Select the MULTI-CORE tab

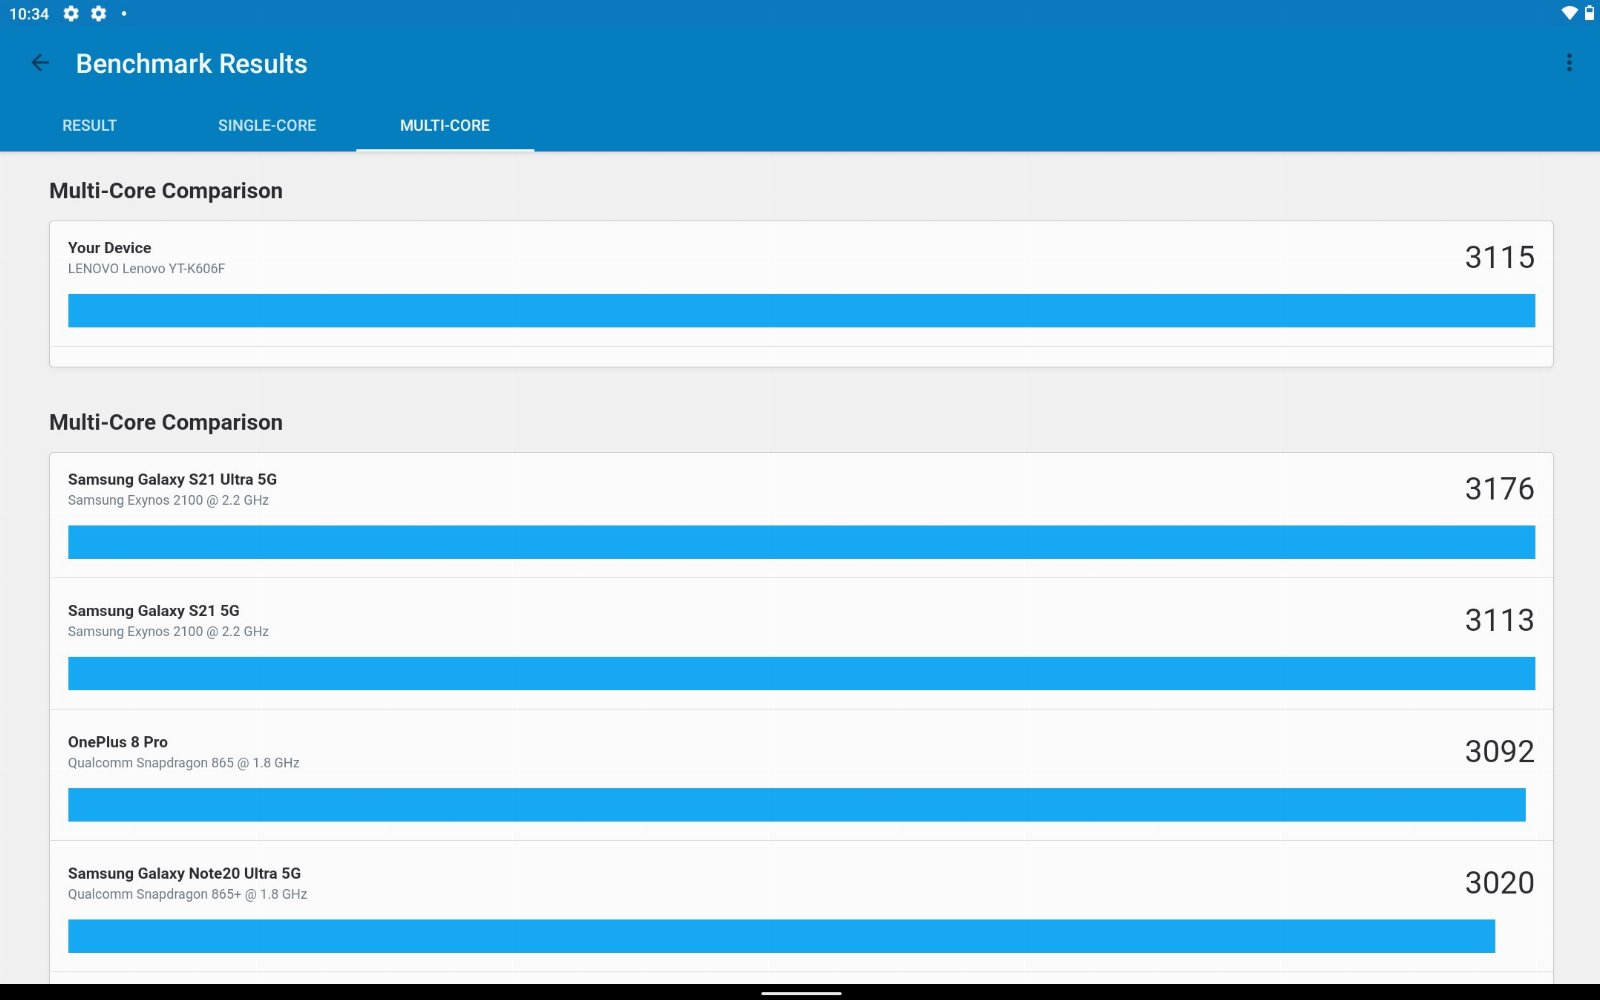(445, 126)
